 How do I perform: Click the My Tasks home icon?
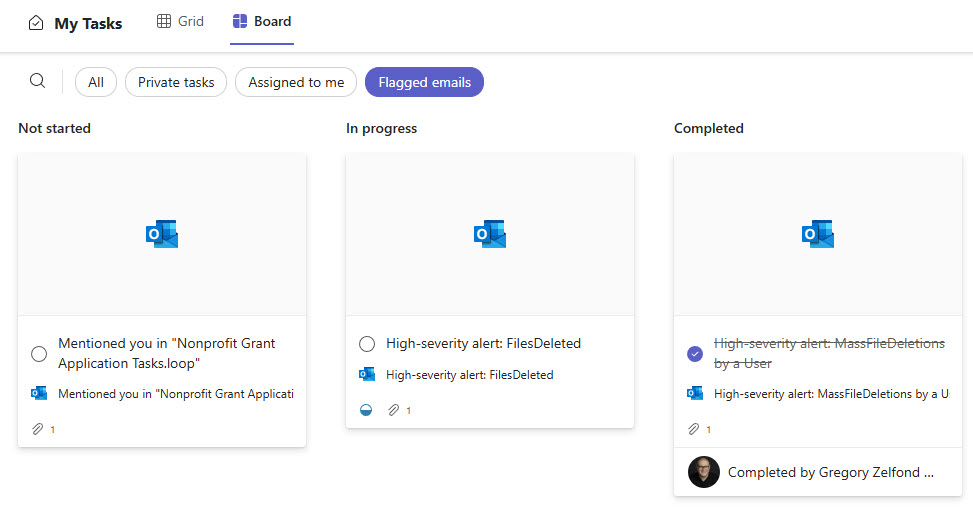point(36,23)
